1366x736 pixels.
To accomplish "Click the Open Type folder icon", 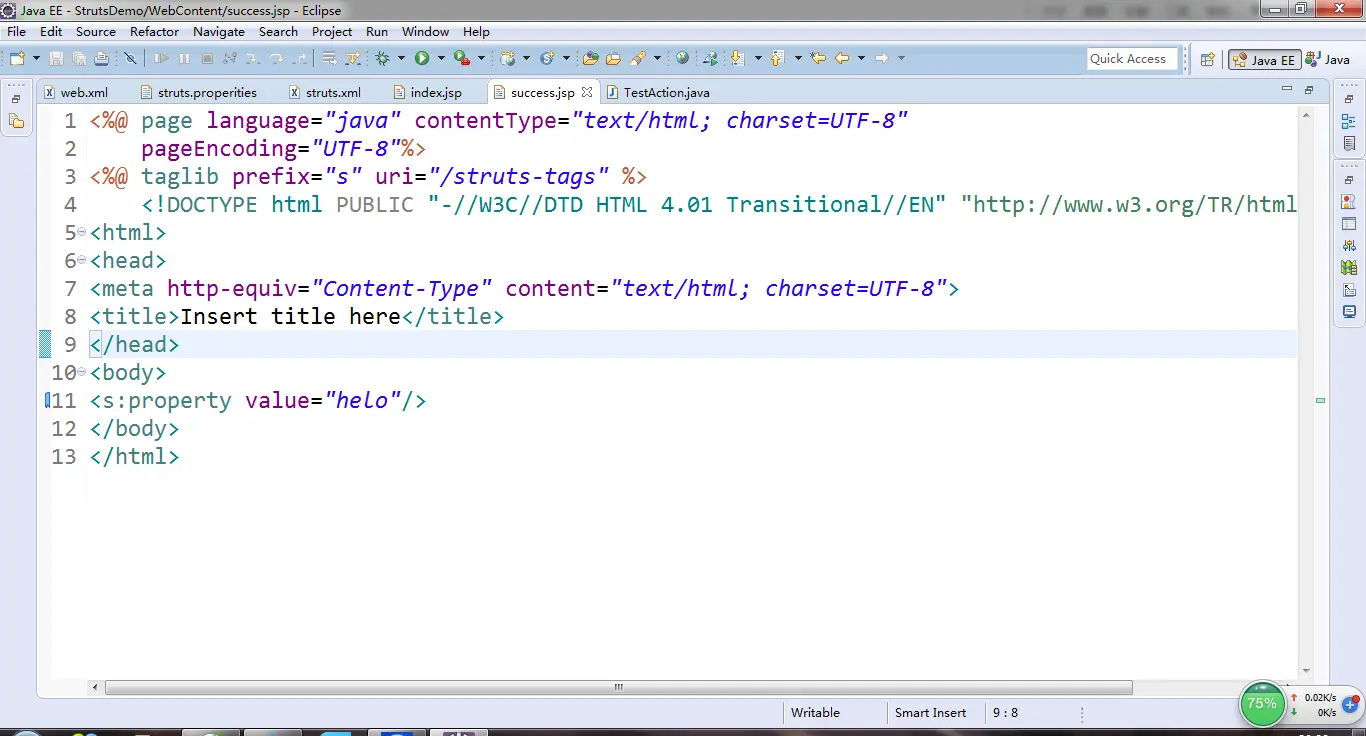I will [590, 58].
